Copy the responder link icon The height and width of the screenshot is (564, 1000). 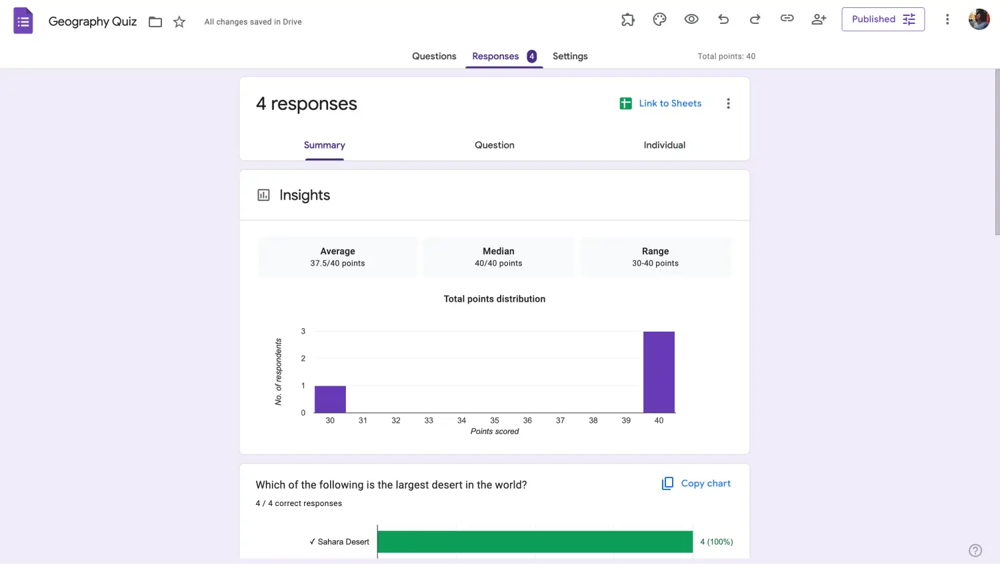tap(787, 19)
